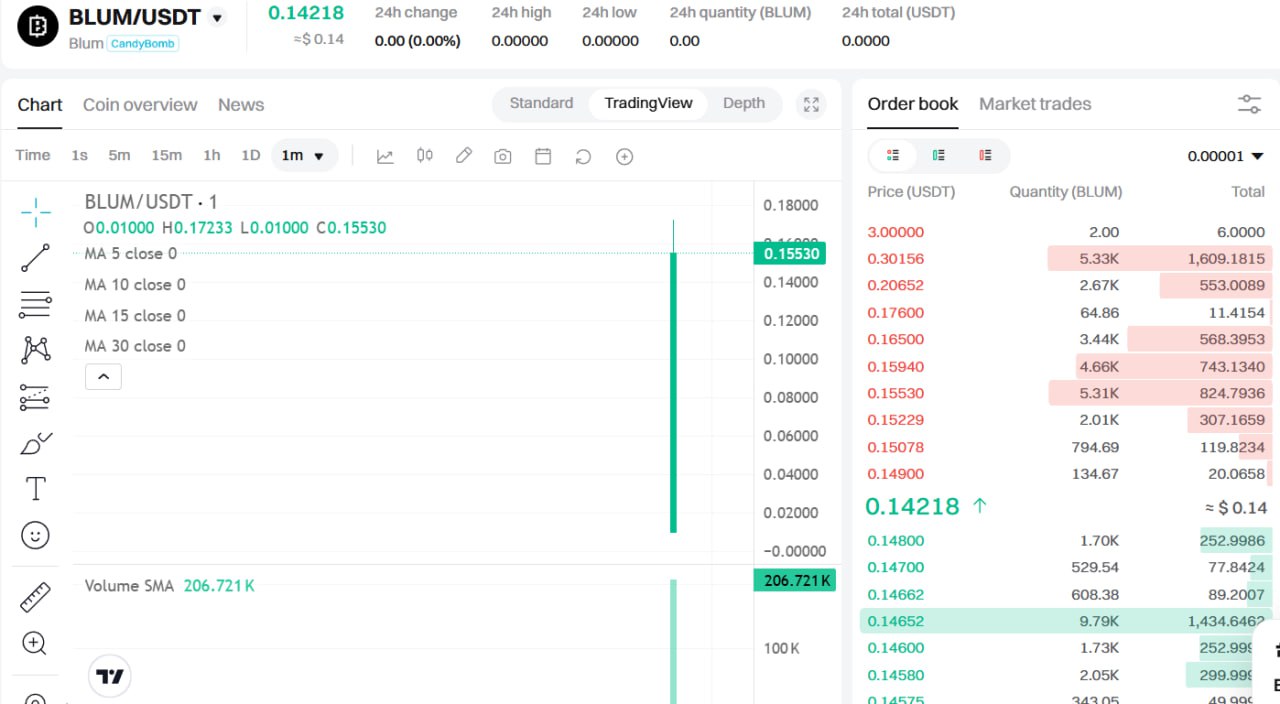Viewport: 1280px width, 704px height.
Task: Click the 206.721K volume label
Action: [794, 580]
